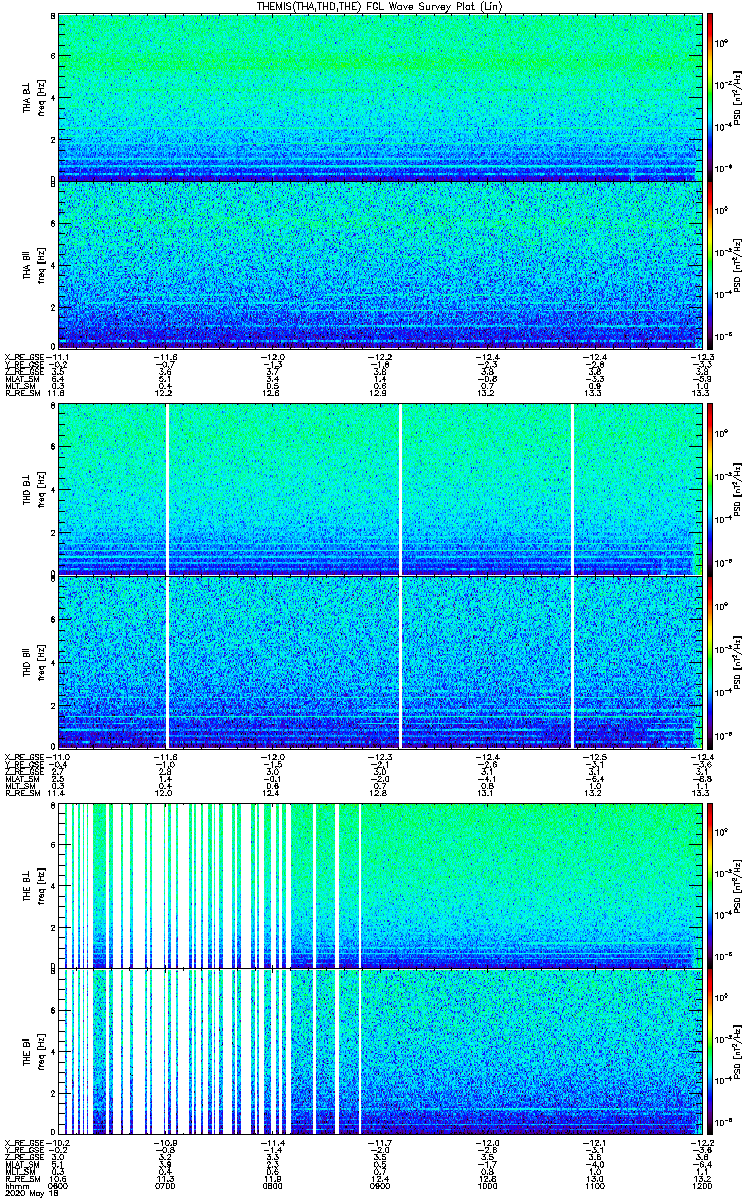
Task: Click the first white data gap in THD panel
Action: click(167, 573)
